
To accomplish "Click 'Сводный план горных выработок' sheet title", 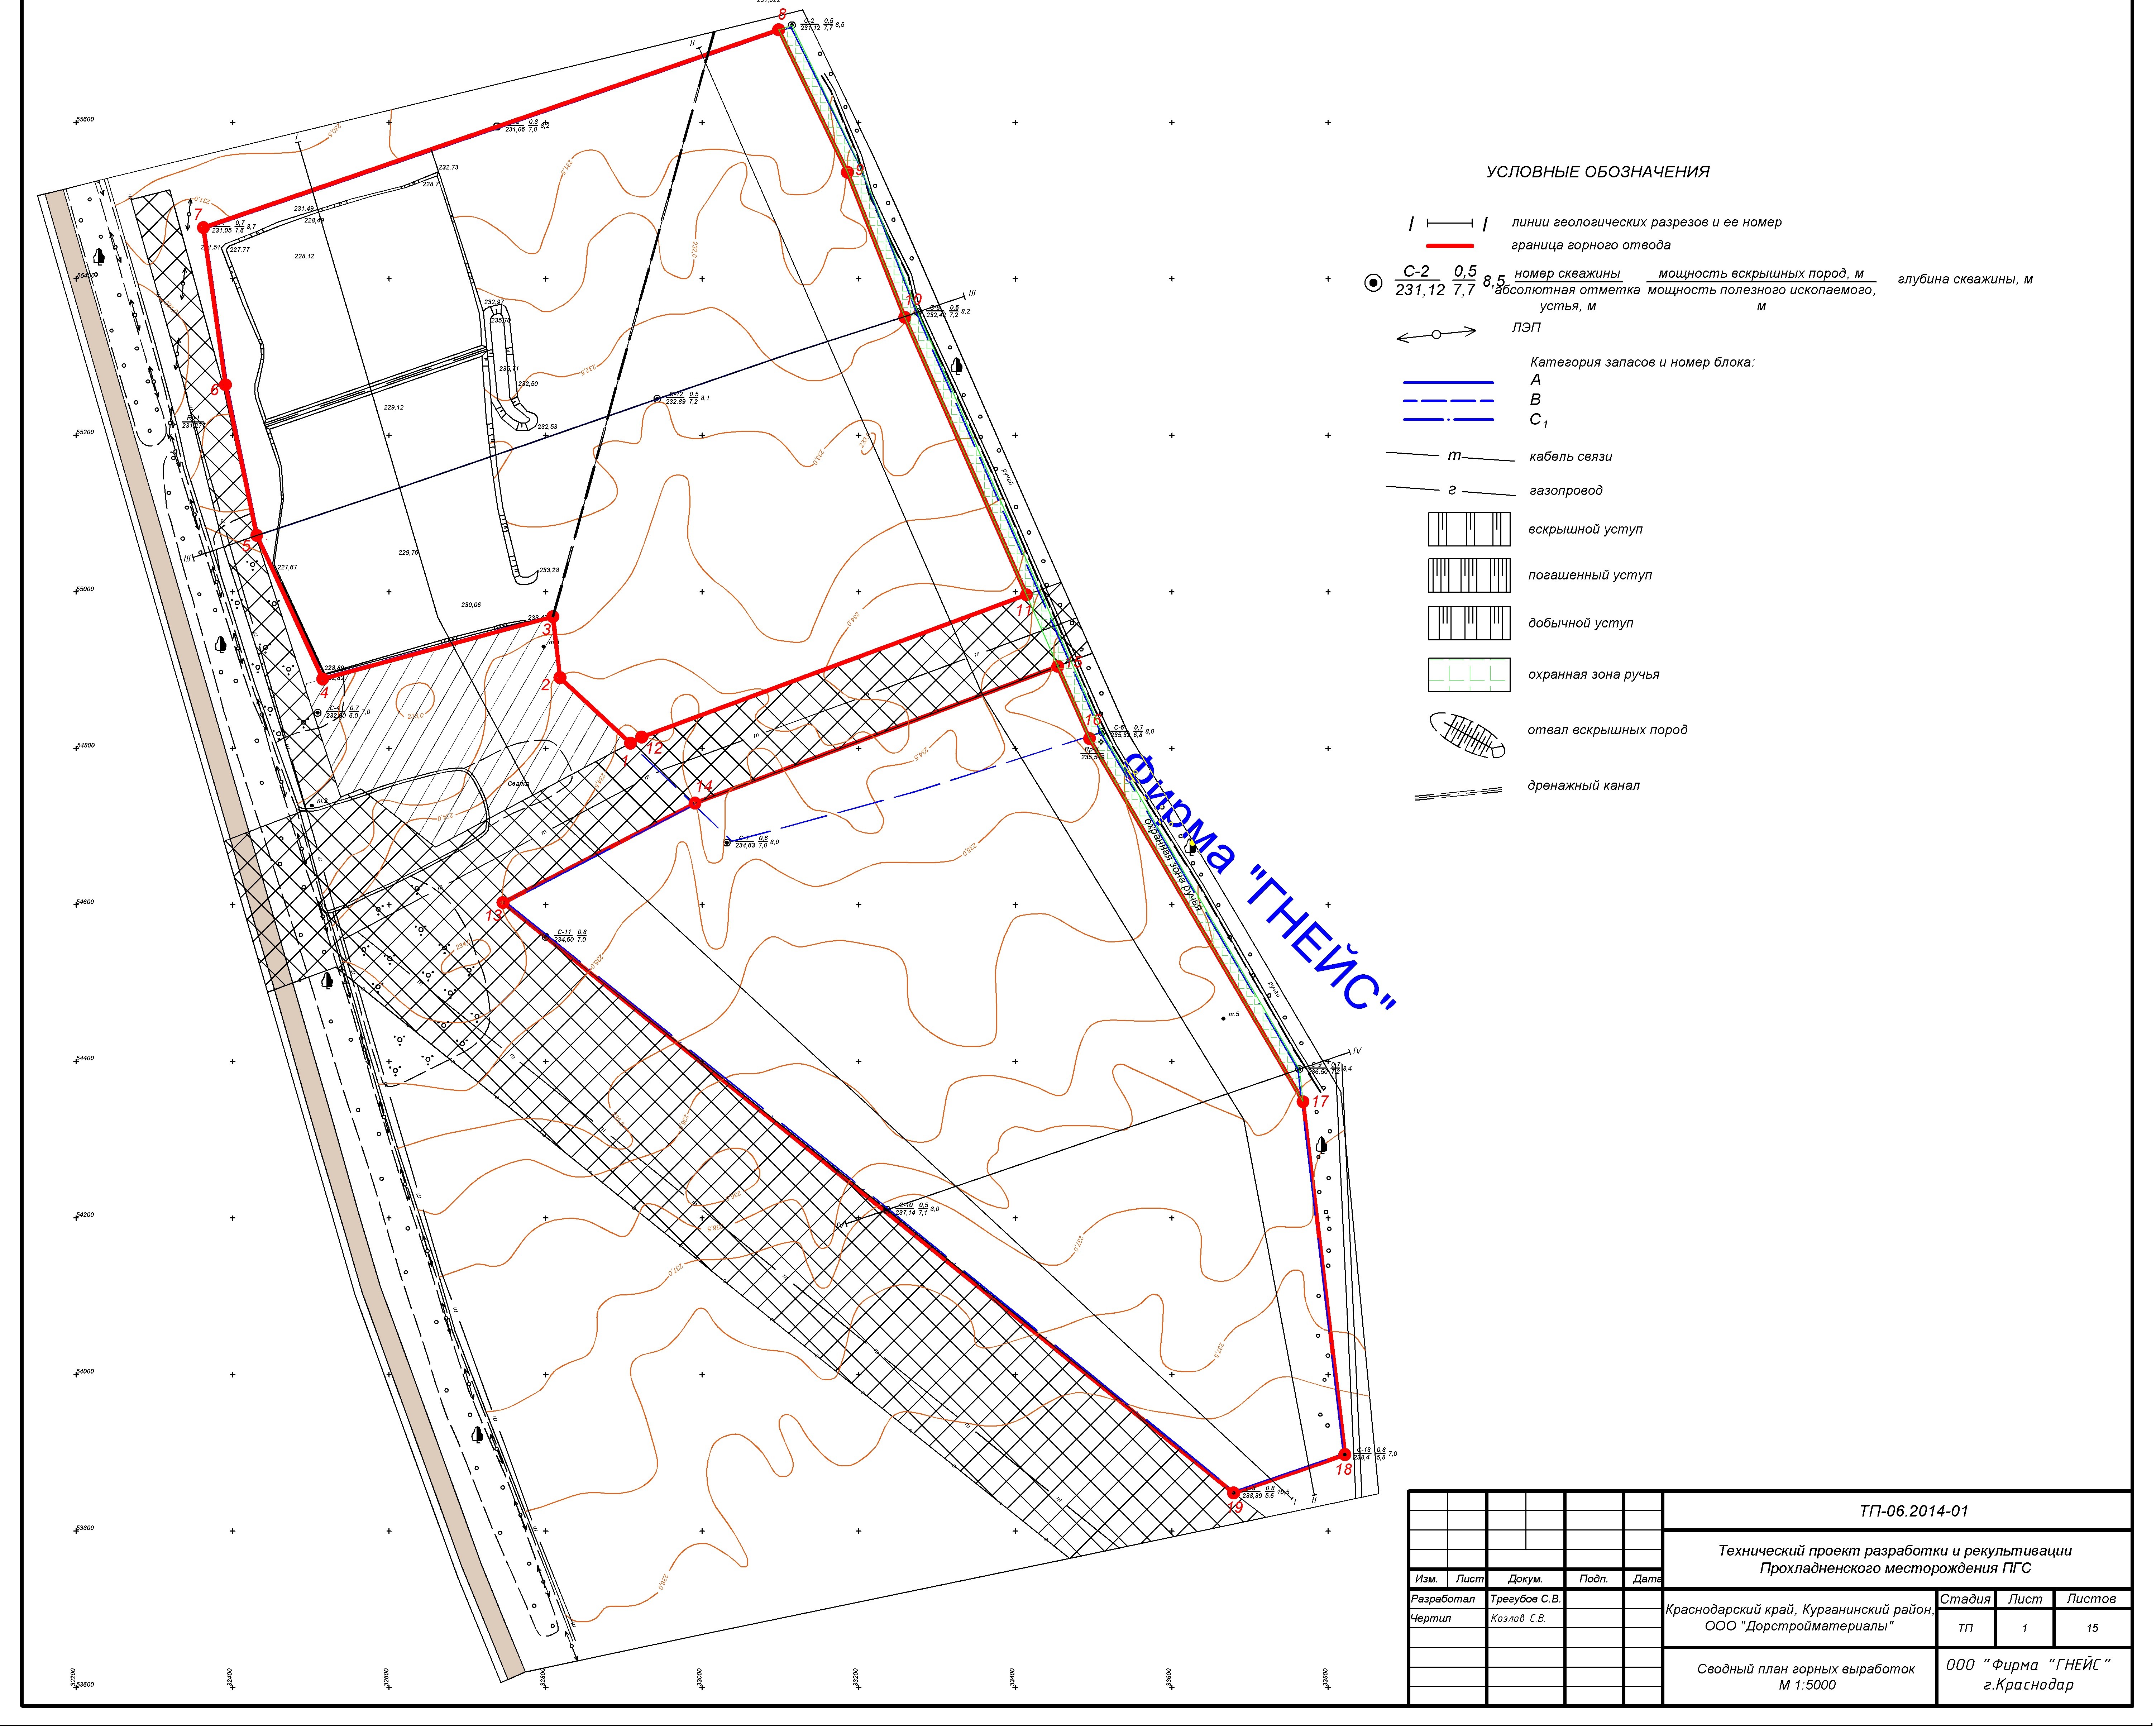I will (1806, 1669).
